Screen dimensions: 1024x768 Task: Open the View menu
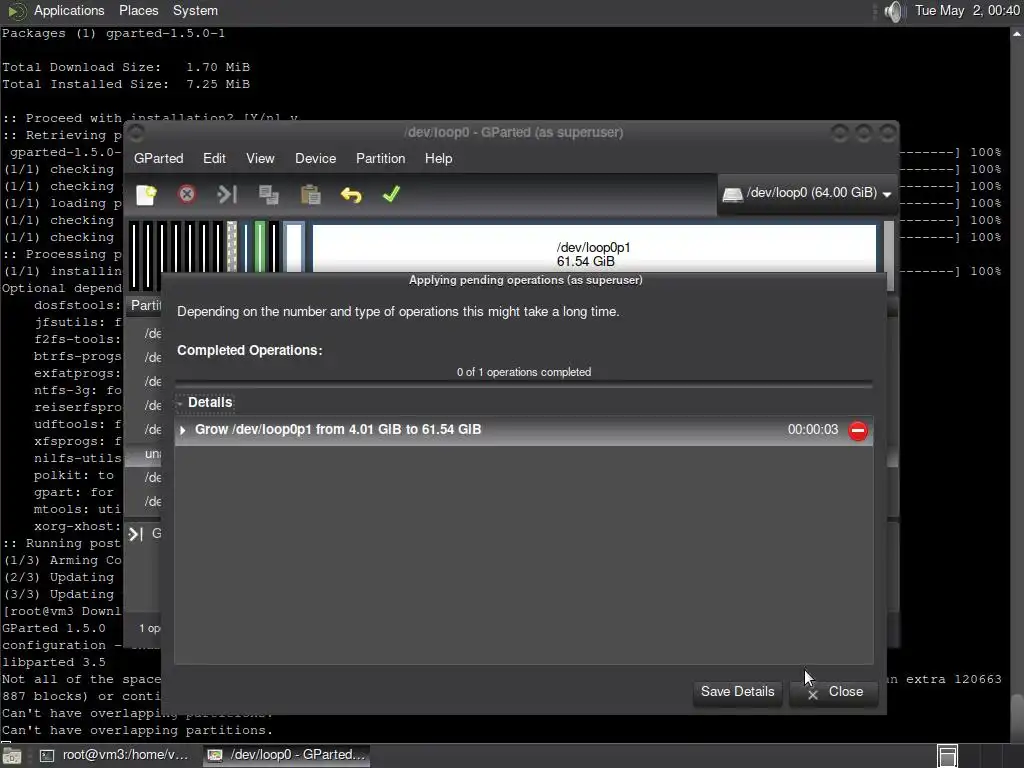(x=260, y=159)
